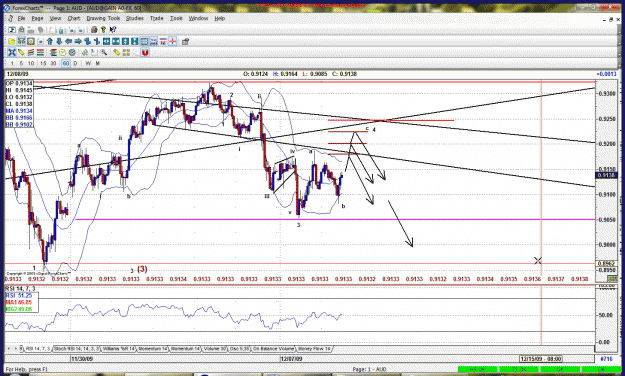Click the yellow highlighter icon
Image resolution: width=625 pixels, height=376 pixels.
pos(116,52)
